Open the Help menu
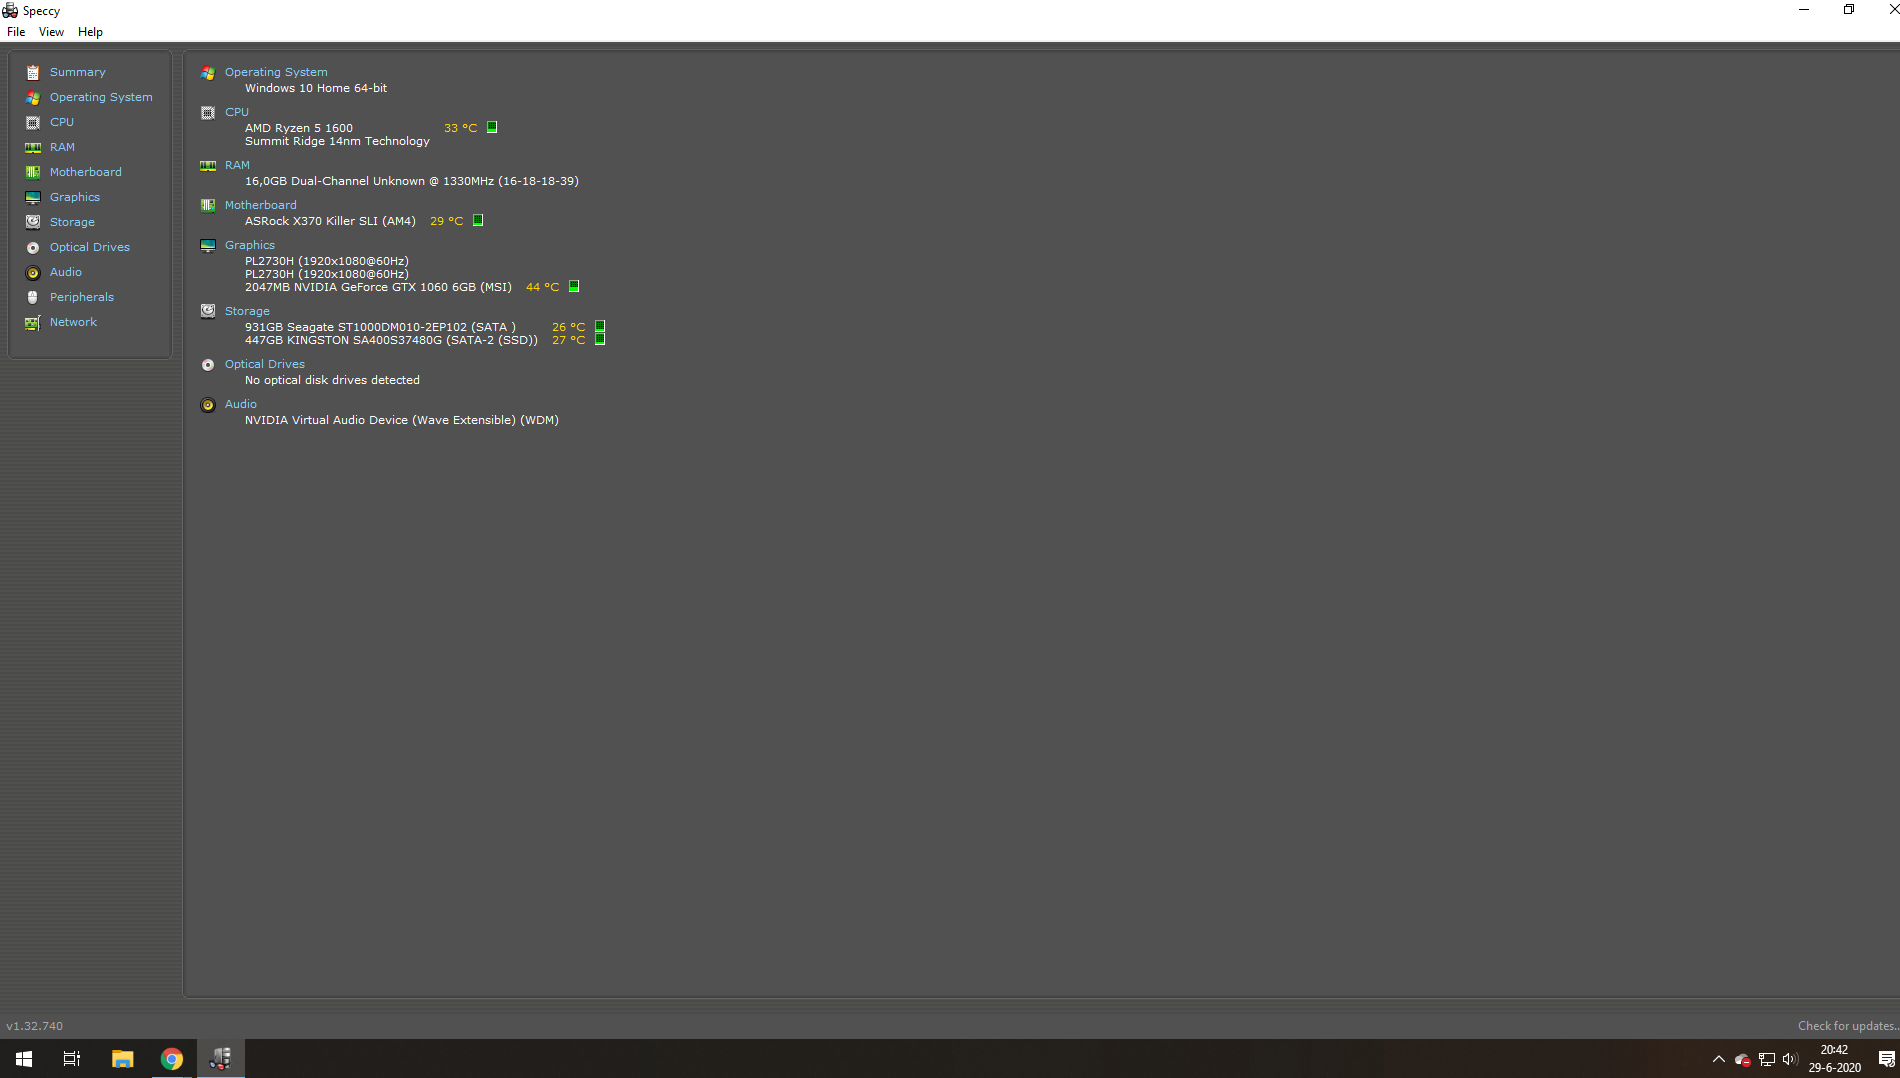This screenshot has height=1078, width=1900. click(x=90, y=32)
